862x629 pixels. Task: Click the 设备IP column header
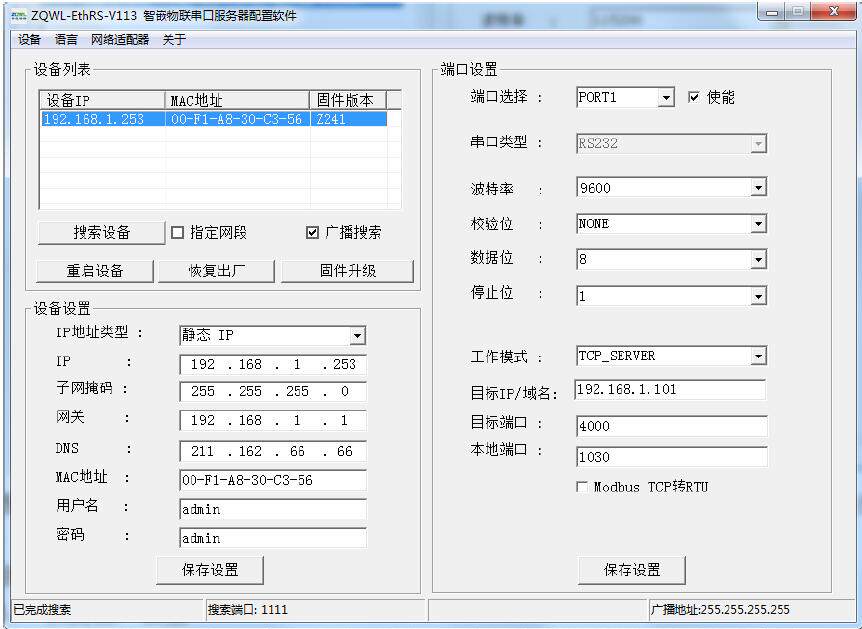tap(102, 100)
